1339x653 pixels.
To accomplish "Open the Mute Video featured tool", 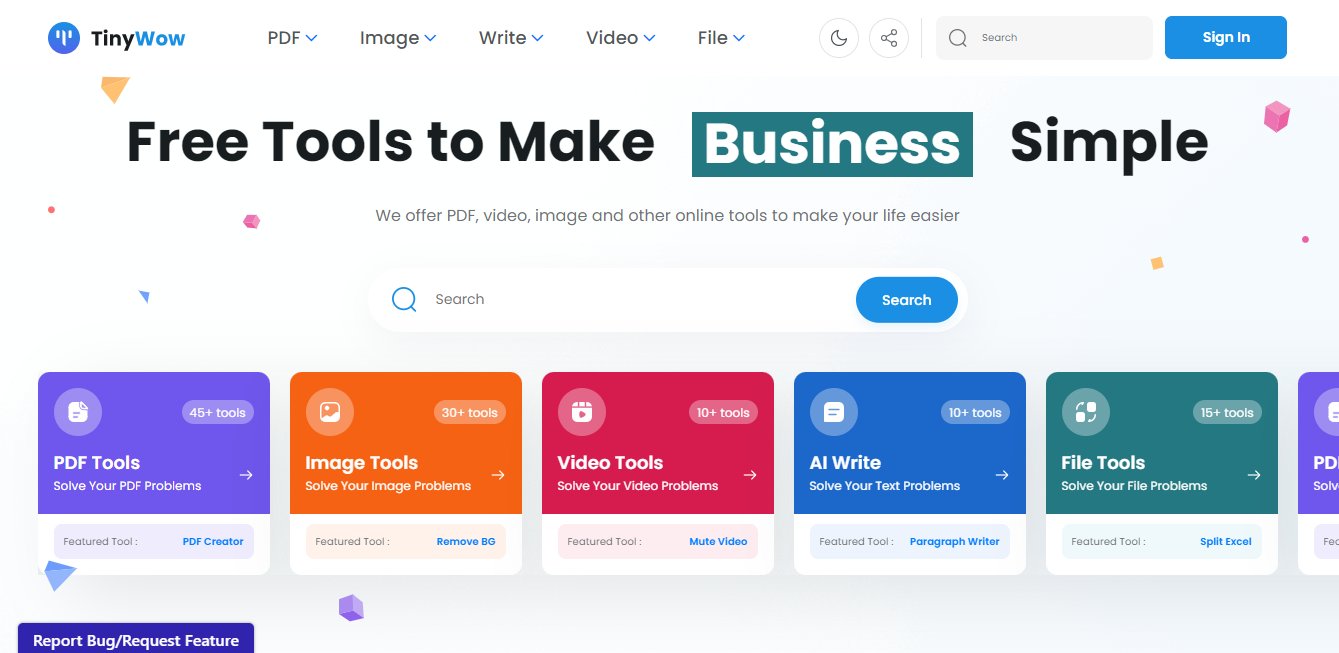I will 718,542.
